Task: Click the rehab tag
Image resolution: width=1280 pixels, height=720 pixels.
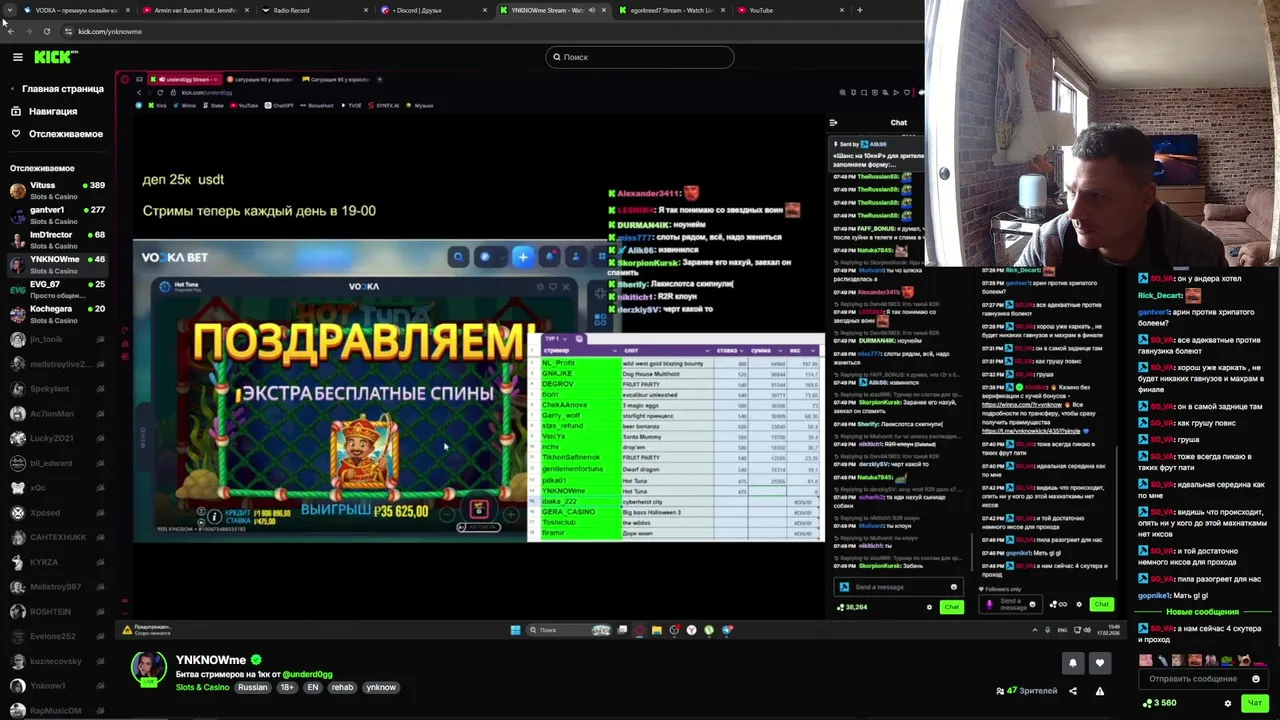Action: pyautogui.click(x=343, y=688)
